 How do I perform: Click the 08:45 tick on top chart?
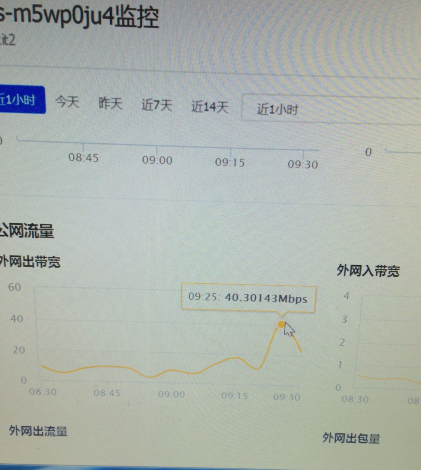[83, 157]
